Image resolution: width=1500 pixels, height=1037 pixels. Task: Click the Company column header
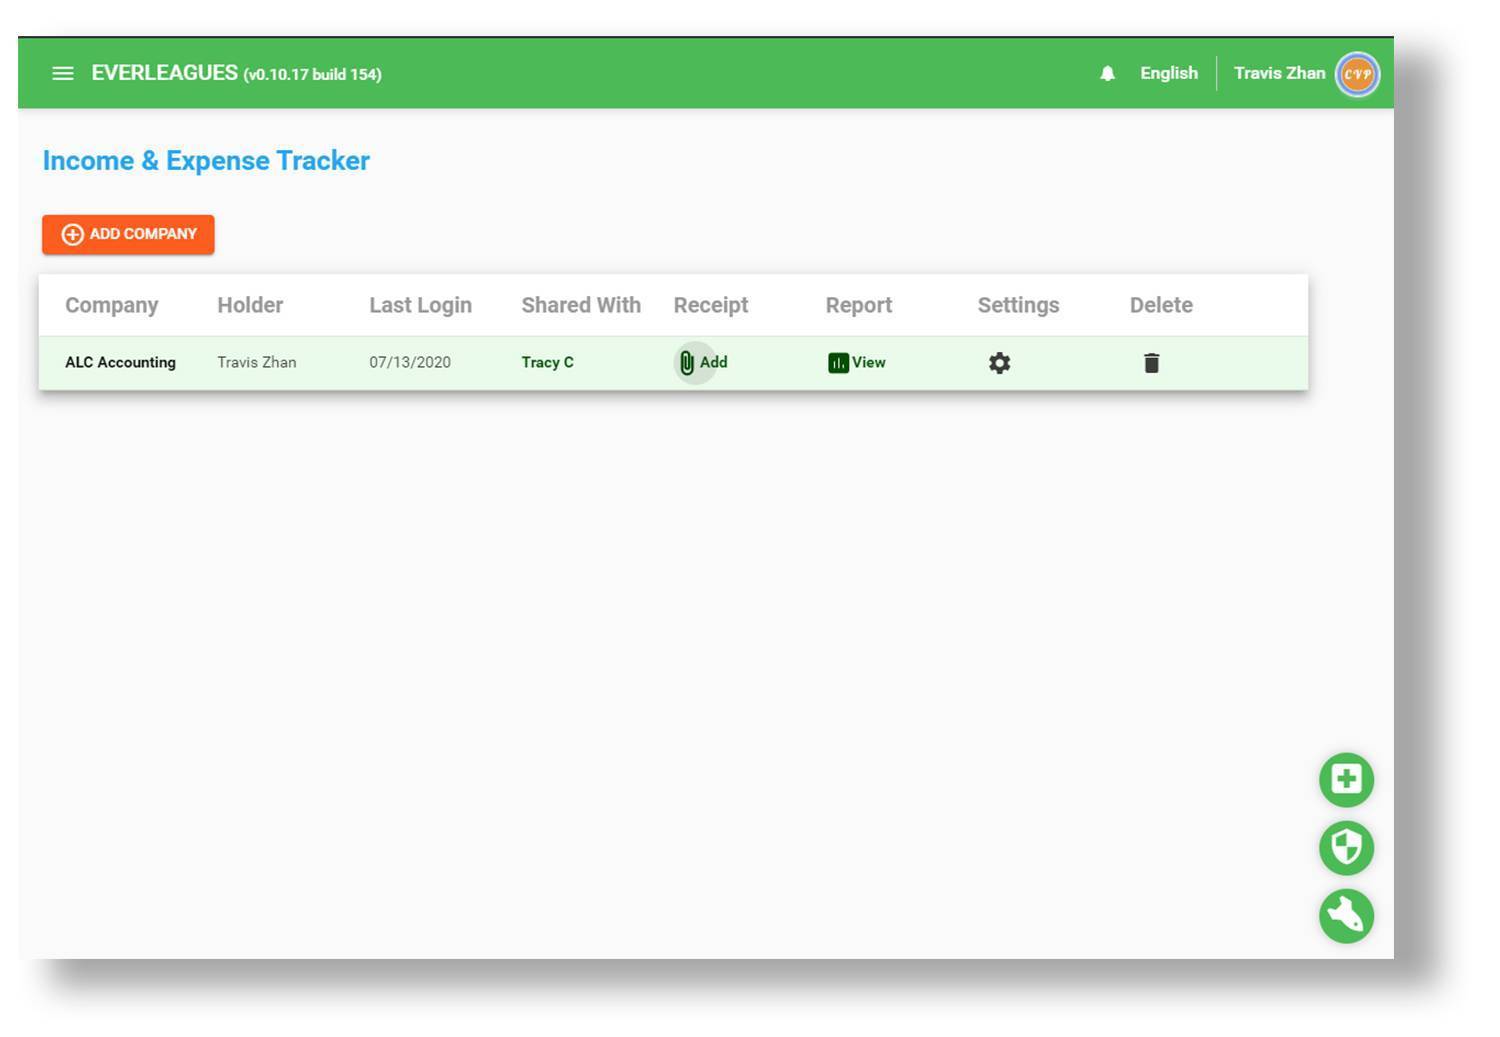tap(111, 305)
